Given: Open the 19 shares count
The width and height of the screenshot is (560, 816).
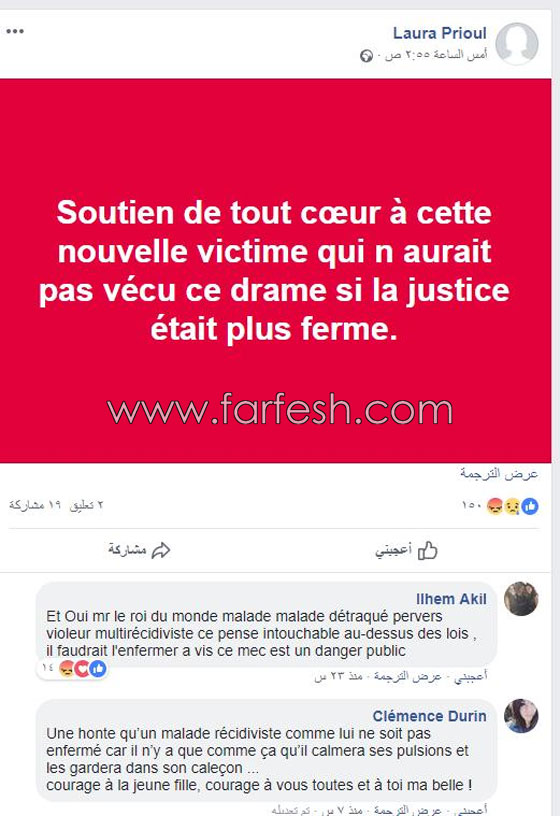Looking at the screenshot, I should click(35, 505).
